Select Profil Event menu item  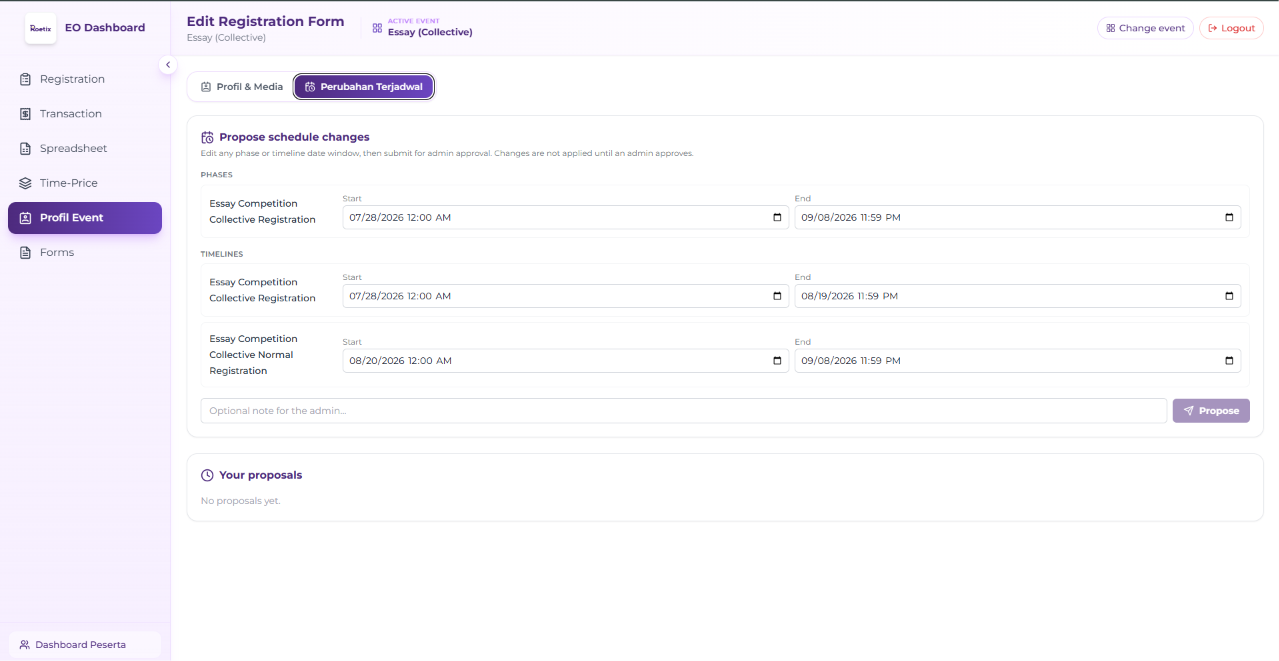pos(85,218)
